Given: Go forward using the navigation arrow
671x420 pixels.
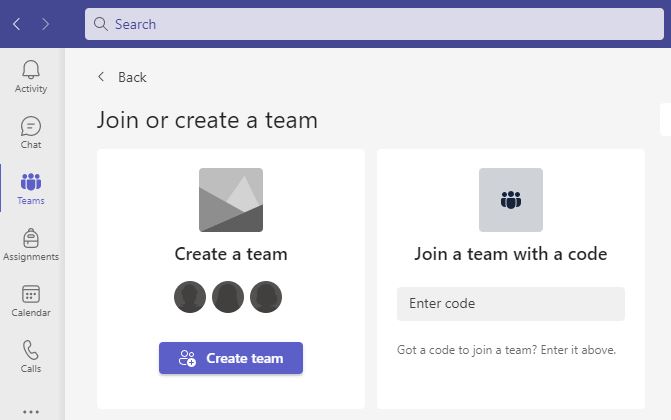Looking at the screenshot, I should 45,24.
